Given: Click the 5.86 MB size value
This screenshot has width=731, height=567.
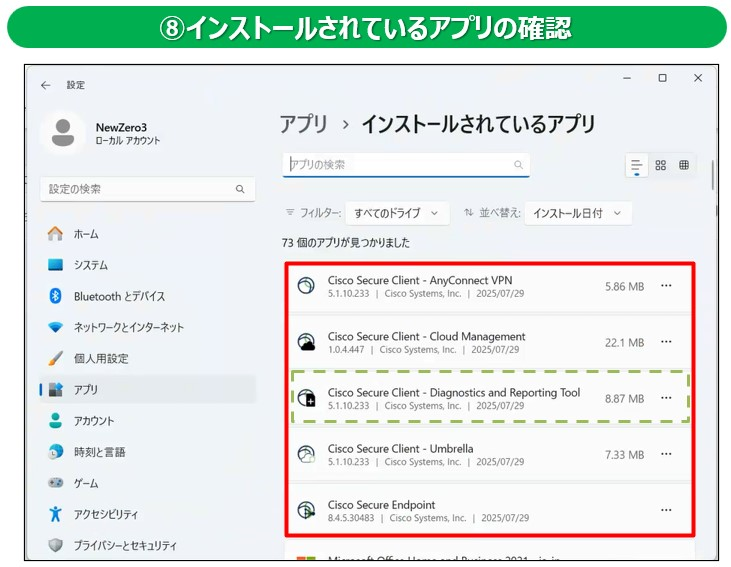Looking at the screenshot, I should [625, 286].
